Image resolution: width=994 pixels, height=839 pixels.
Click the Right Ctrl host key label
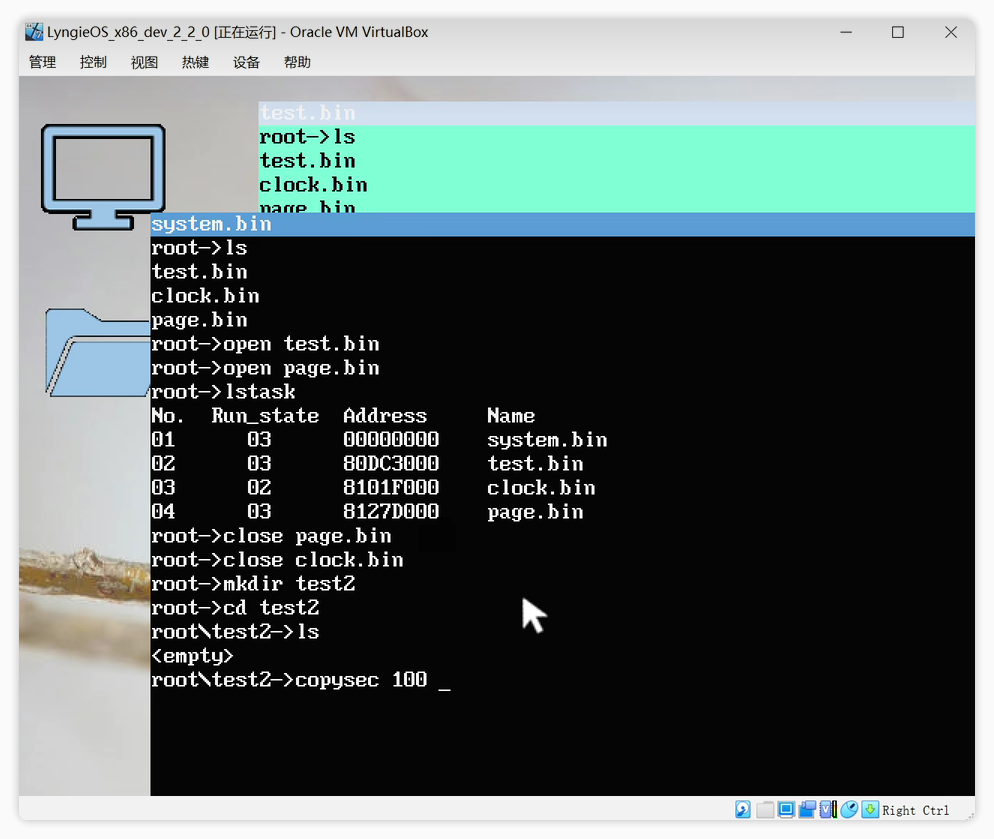pos(915,810)
